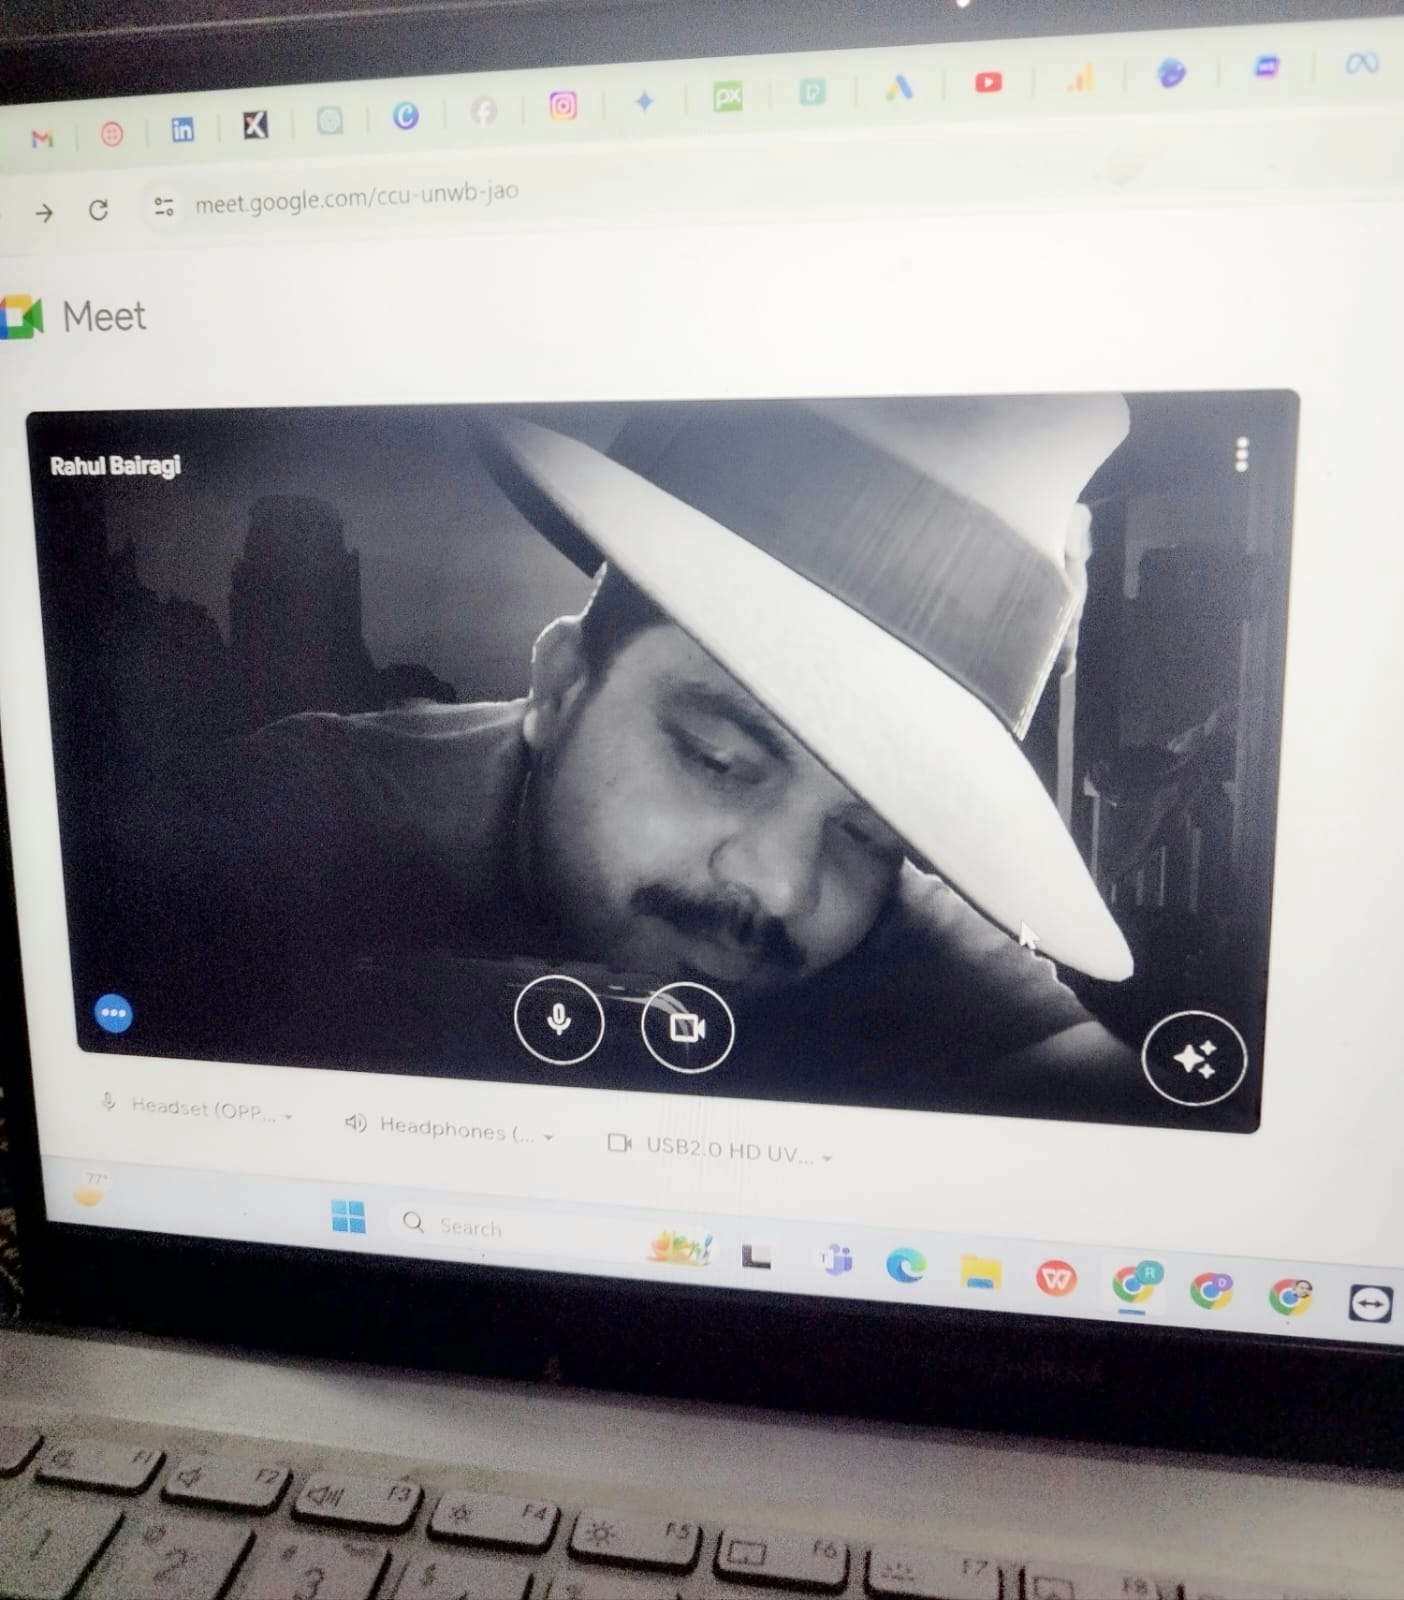The width and height of the screenshot is (1404, 1600).
Task: Open the Gmail bookmark
Action: click(42, 139)
